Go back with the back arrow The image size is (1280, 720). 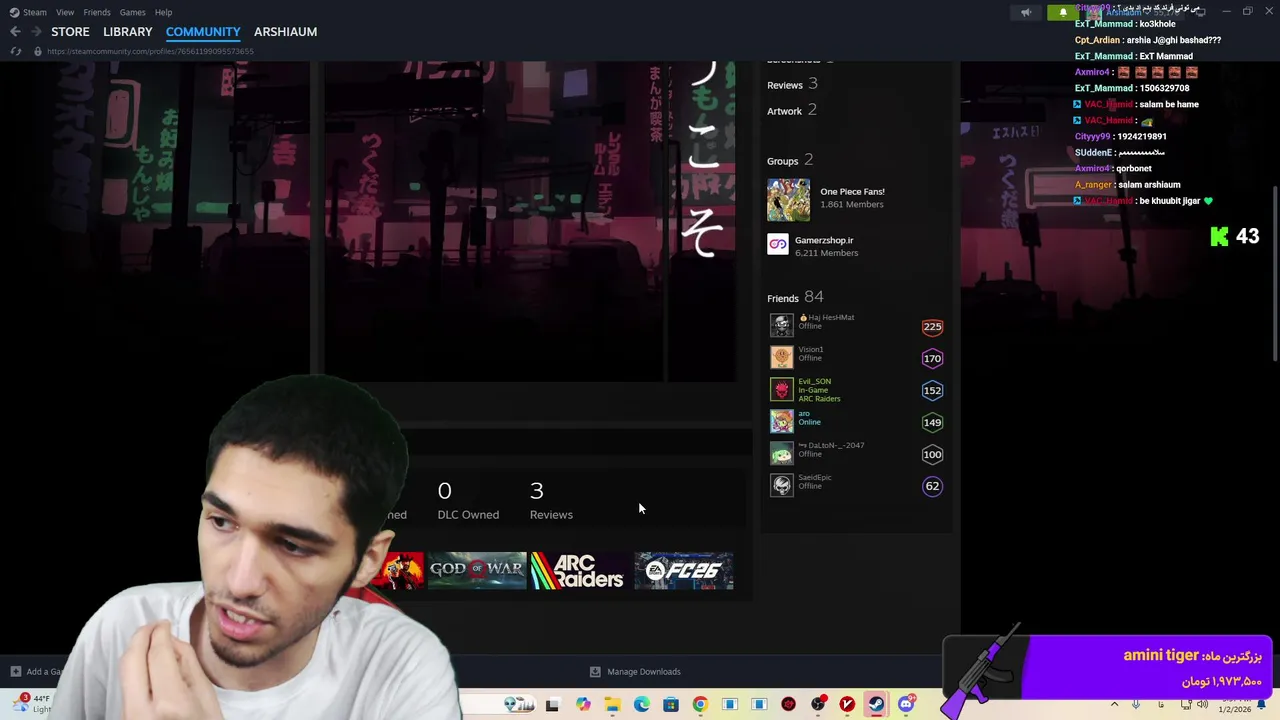coord(15,32)
